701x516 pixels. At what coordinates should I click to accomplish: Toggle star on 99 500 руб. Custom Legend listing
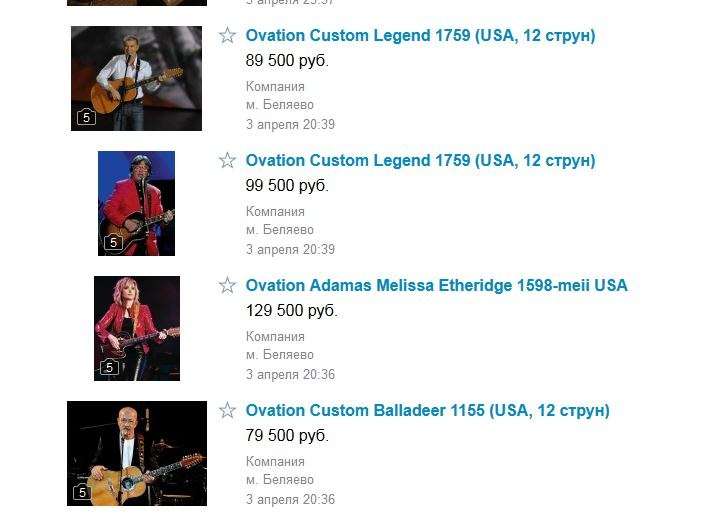pos(227,160)
